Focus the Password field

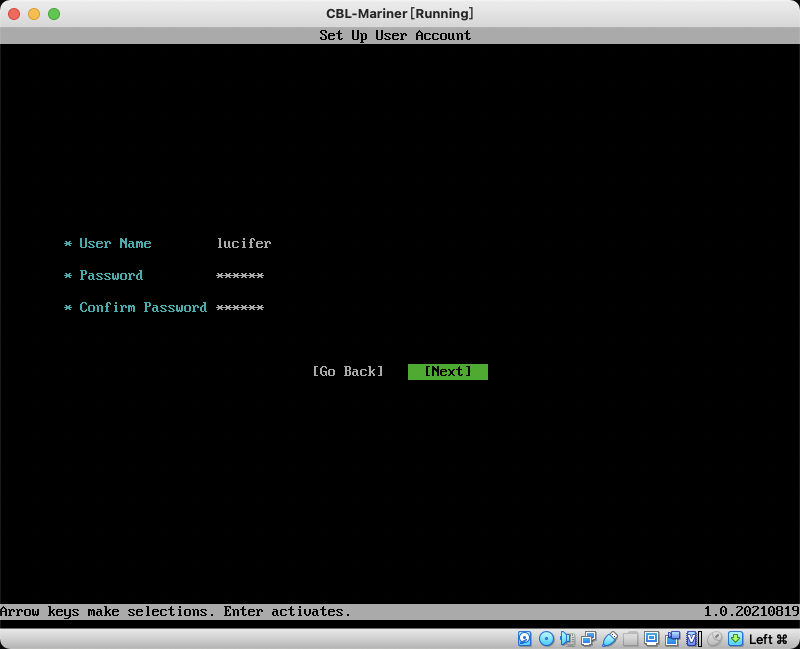point(240,276)
